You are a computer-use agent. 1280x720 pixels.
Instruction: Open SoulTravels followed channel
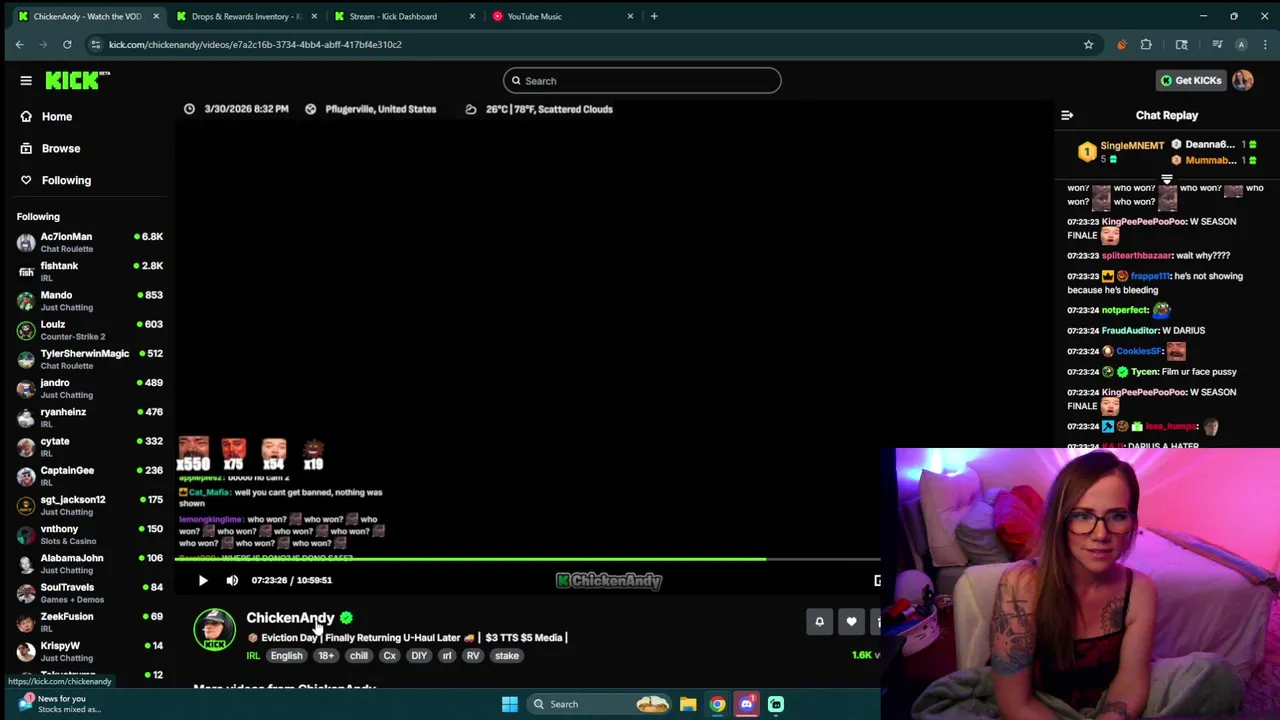pyautogui.click(x=90, y=593)
